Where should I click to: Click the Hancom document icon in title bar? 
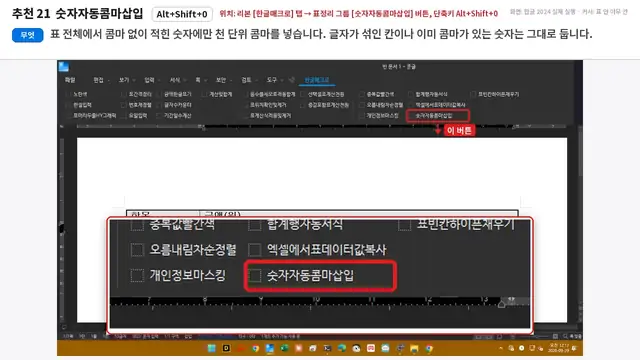coord(64,67)
